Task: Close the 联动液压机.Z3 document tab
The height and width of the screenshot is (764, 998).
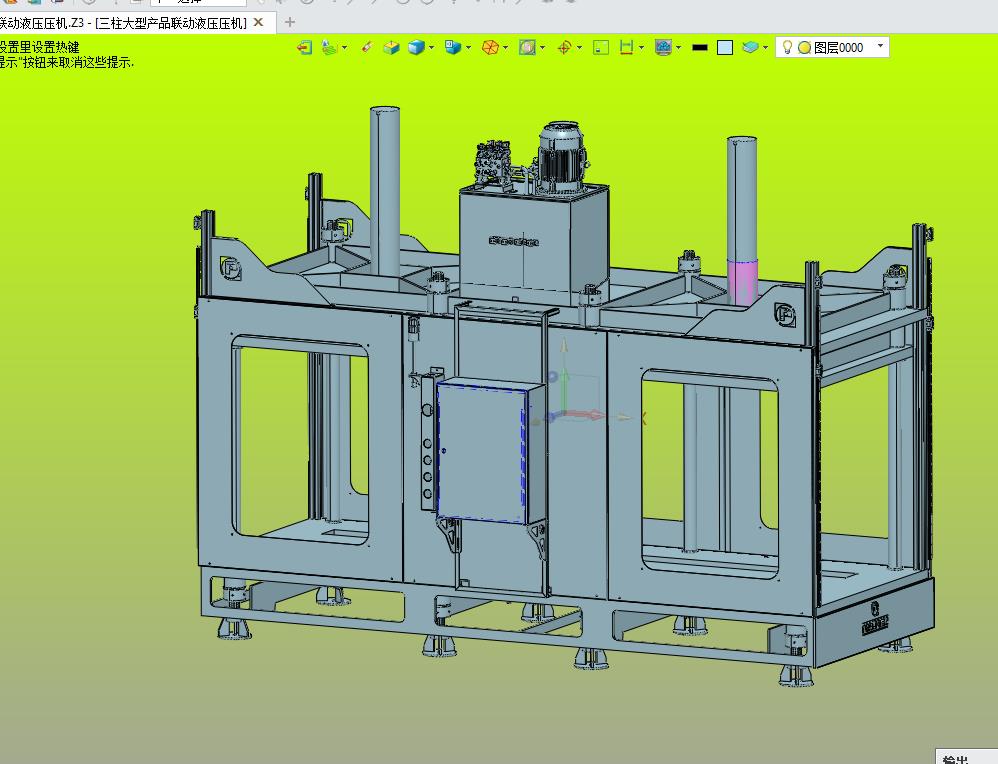Action: 258,22
